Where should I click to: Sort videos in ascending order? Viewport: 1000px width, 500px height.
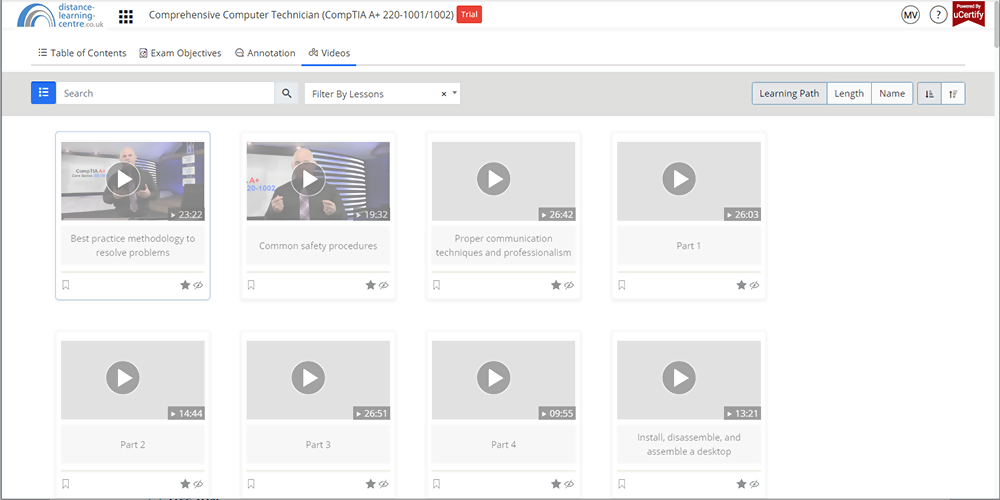[x=929, y=93]
